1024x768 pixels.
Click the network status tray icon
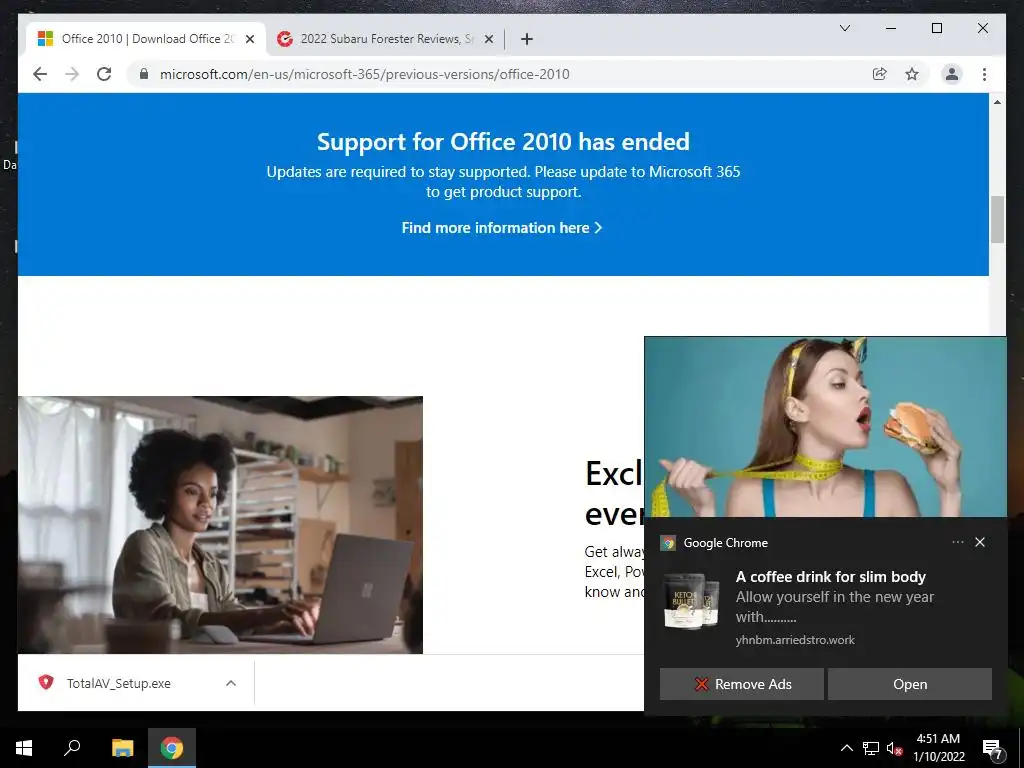coord(871,748)
